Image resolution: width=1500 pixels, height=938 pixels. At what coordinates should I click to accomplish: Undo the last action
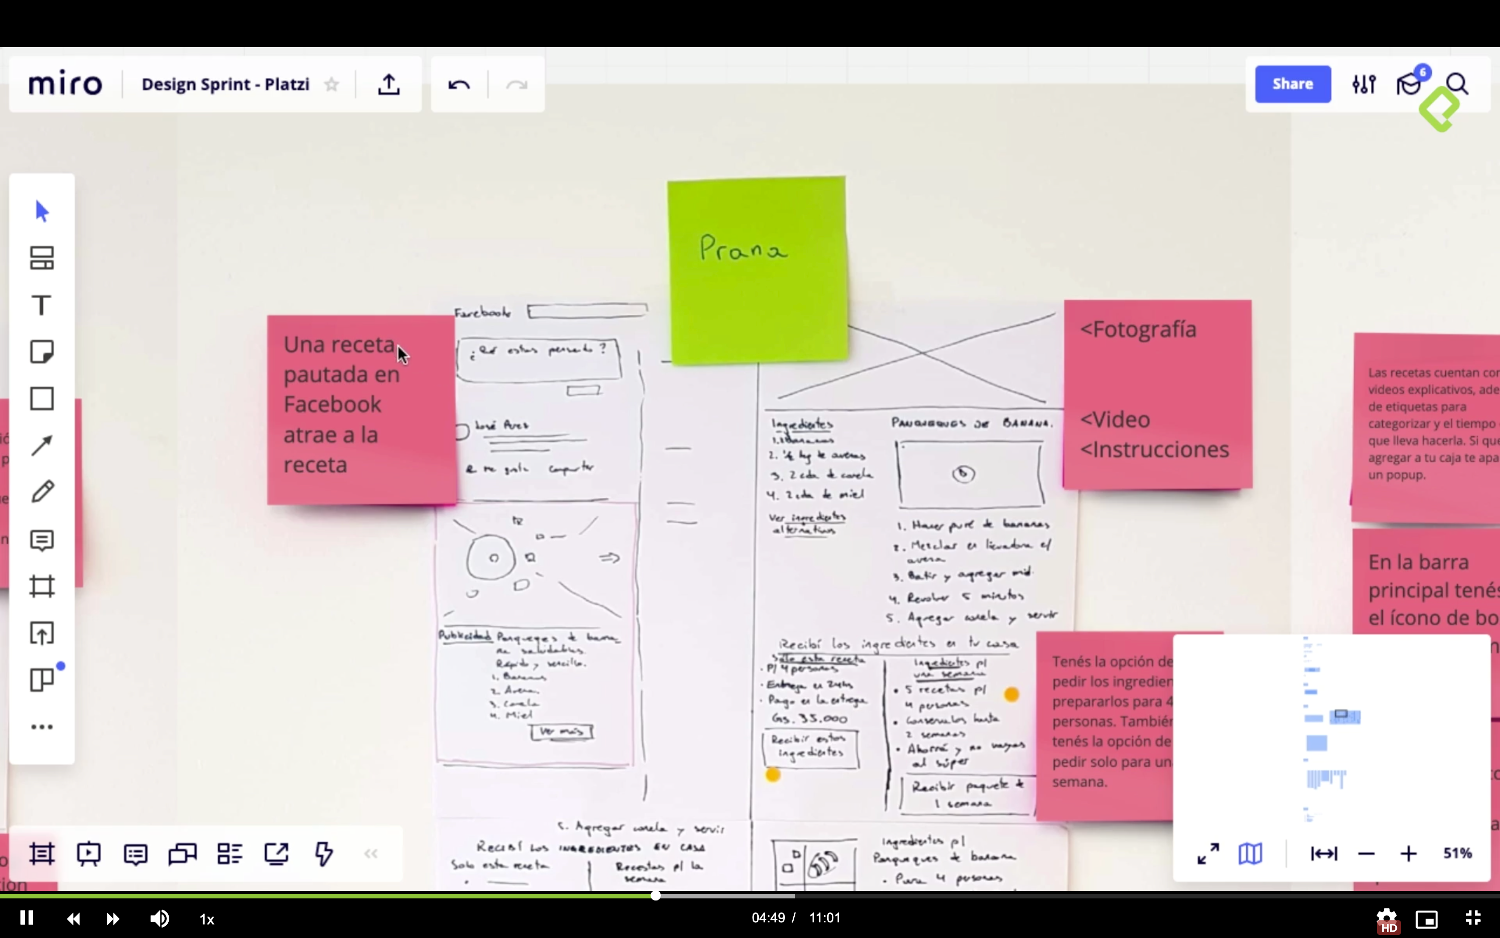point(459,85)
